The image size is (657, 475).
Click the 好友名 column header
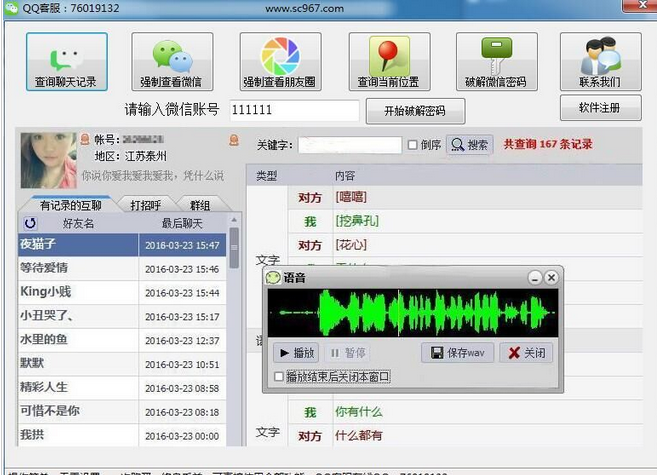[x=78, y=223]
